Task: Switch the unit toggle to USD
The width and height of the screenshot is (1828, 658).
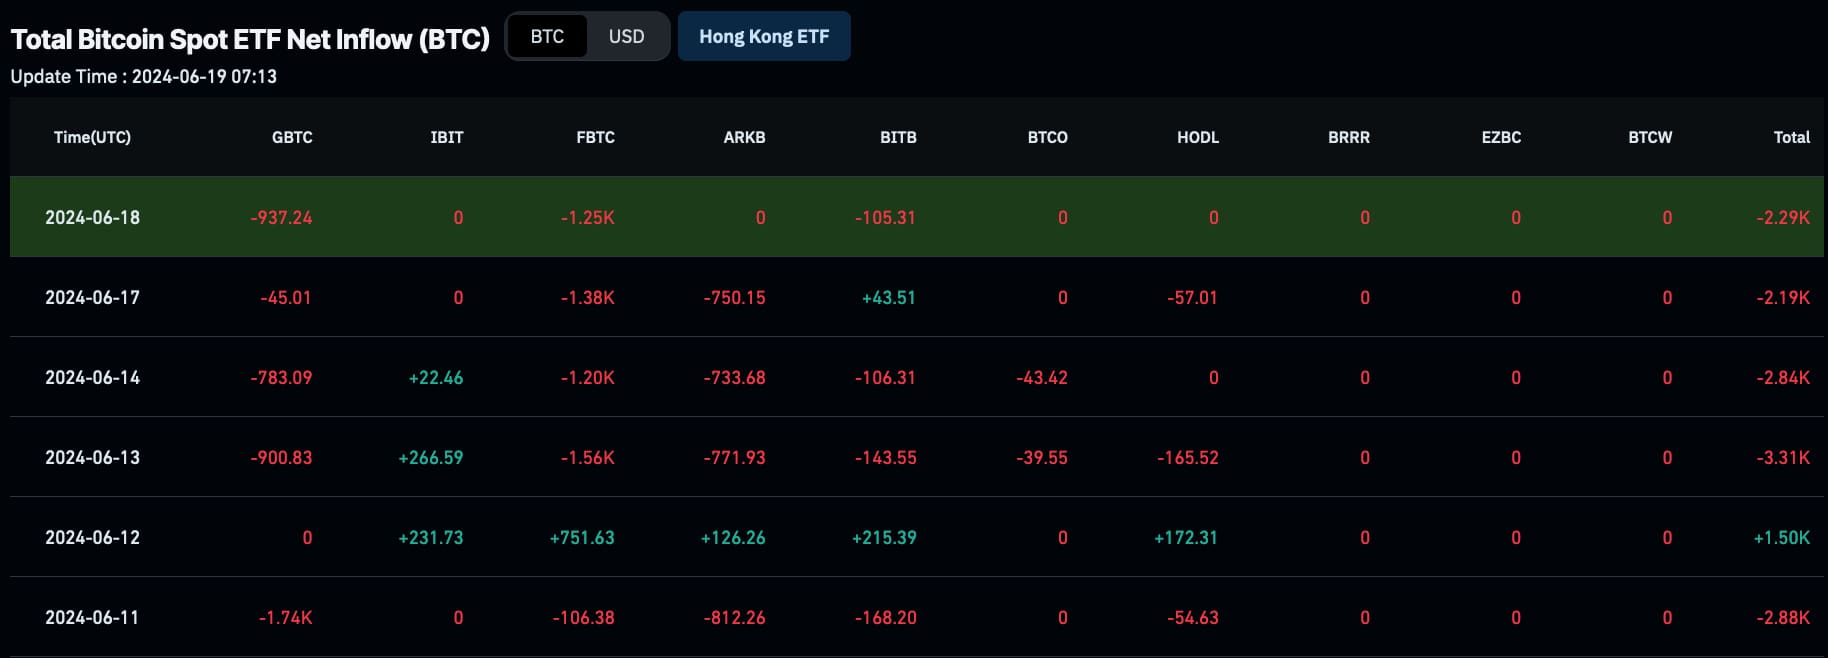Action: coord(626,37)
